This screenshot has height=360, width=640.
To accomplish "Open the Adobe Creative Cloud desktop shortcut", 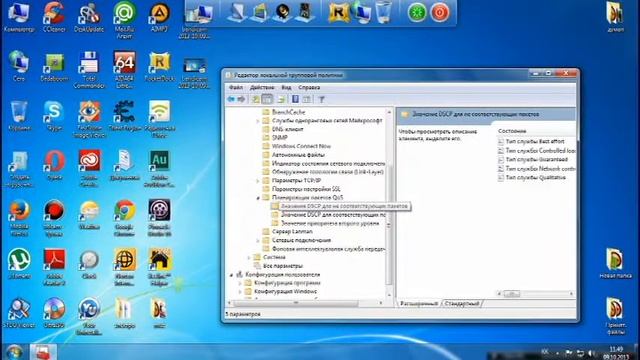I will [x=89, y=168].
